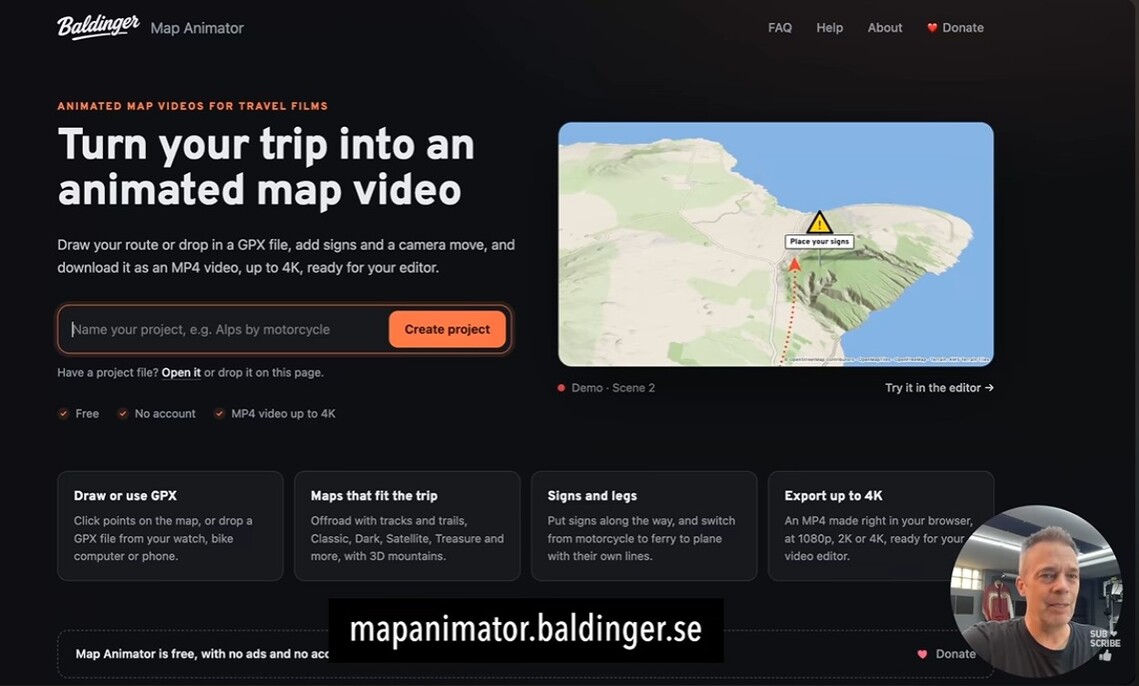Click the yellow warning sign on map
Image resolution: width=1139 pixels, height=686 pixels.
pos(819,222)
